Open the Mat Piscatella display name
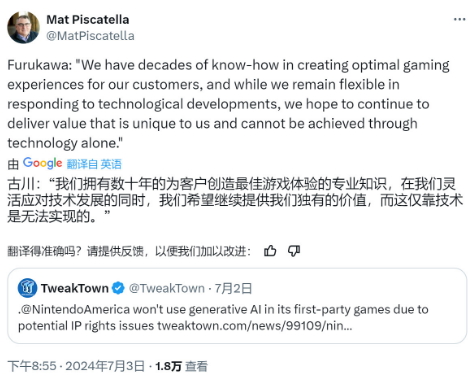This screenshot has width=473, height=377. pos(88,20)
